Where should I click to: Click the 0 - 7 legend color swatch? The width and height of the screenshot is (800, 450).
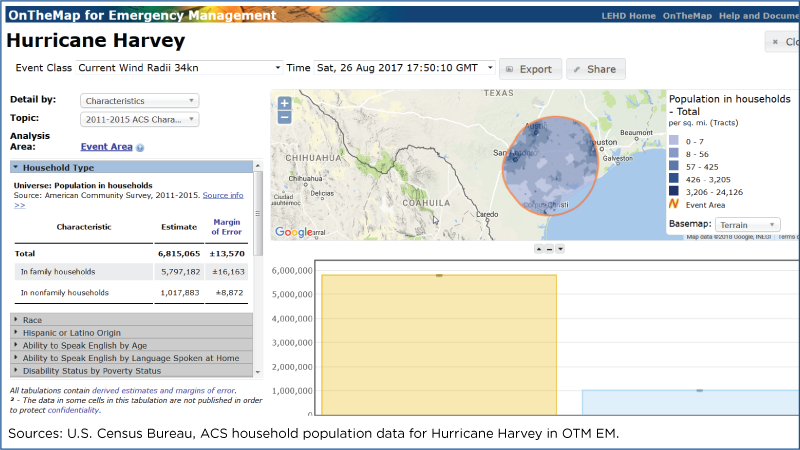[x=674, y=140]
